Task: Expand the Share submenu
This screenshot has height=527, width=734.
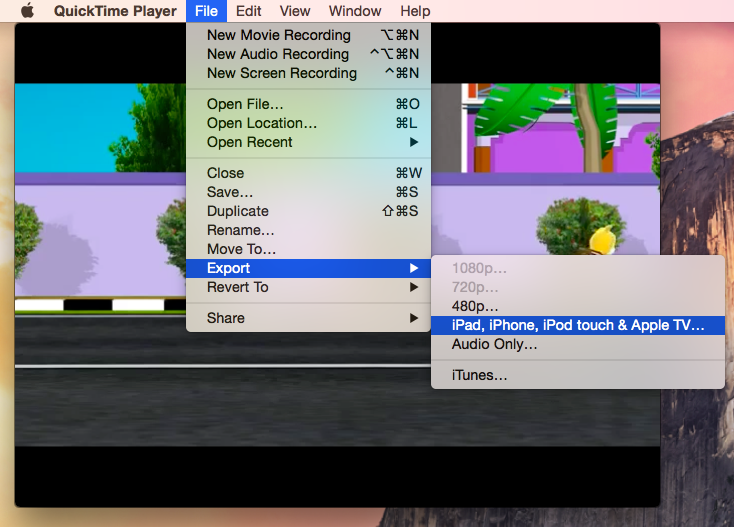Action: click(308, 318)
